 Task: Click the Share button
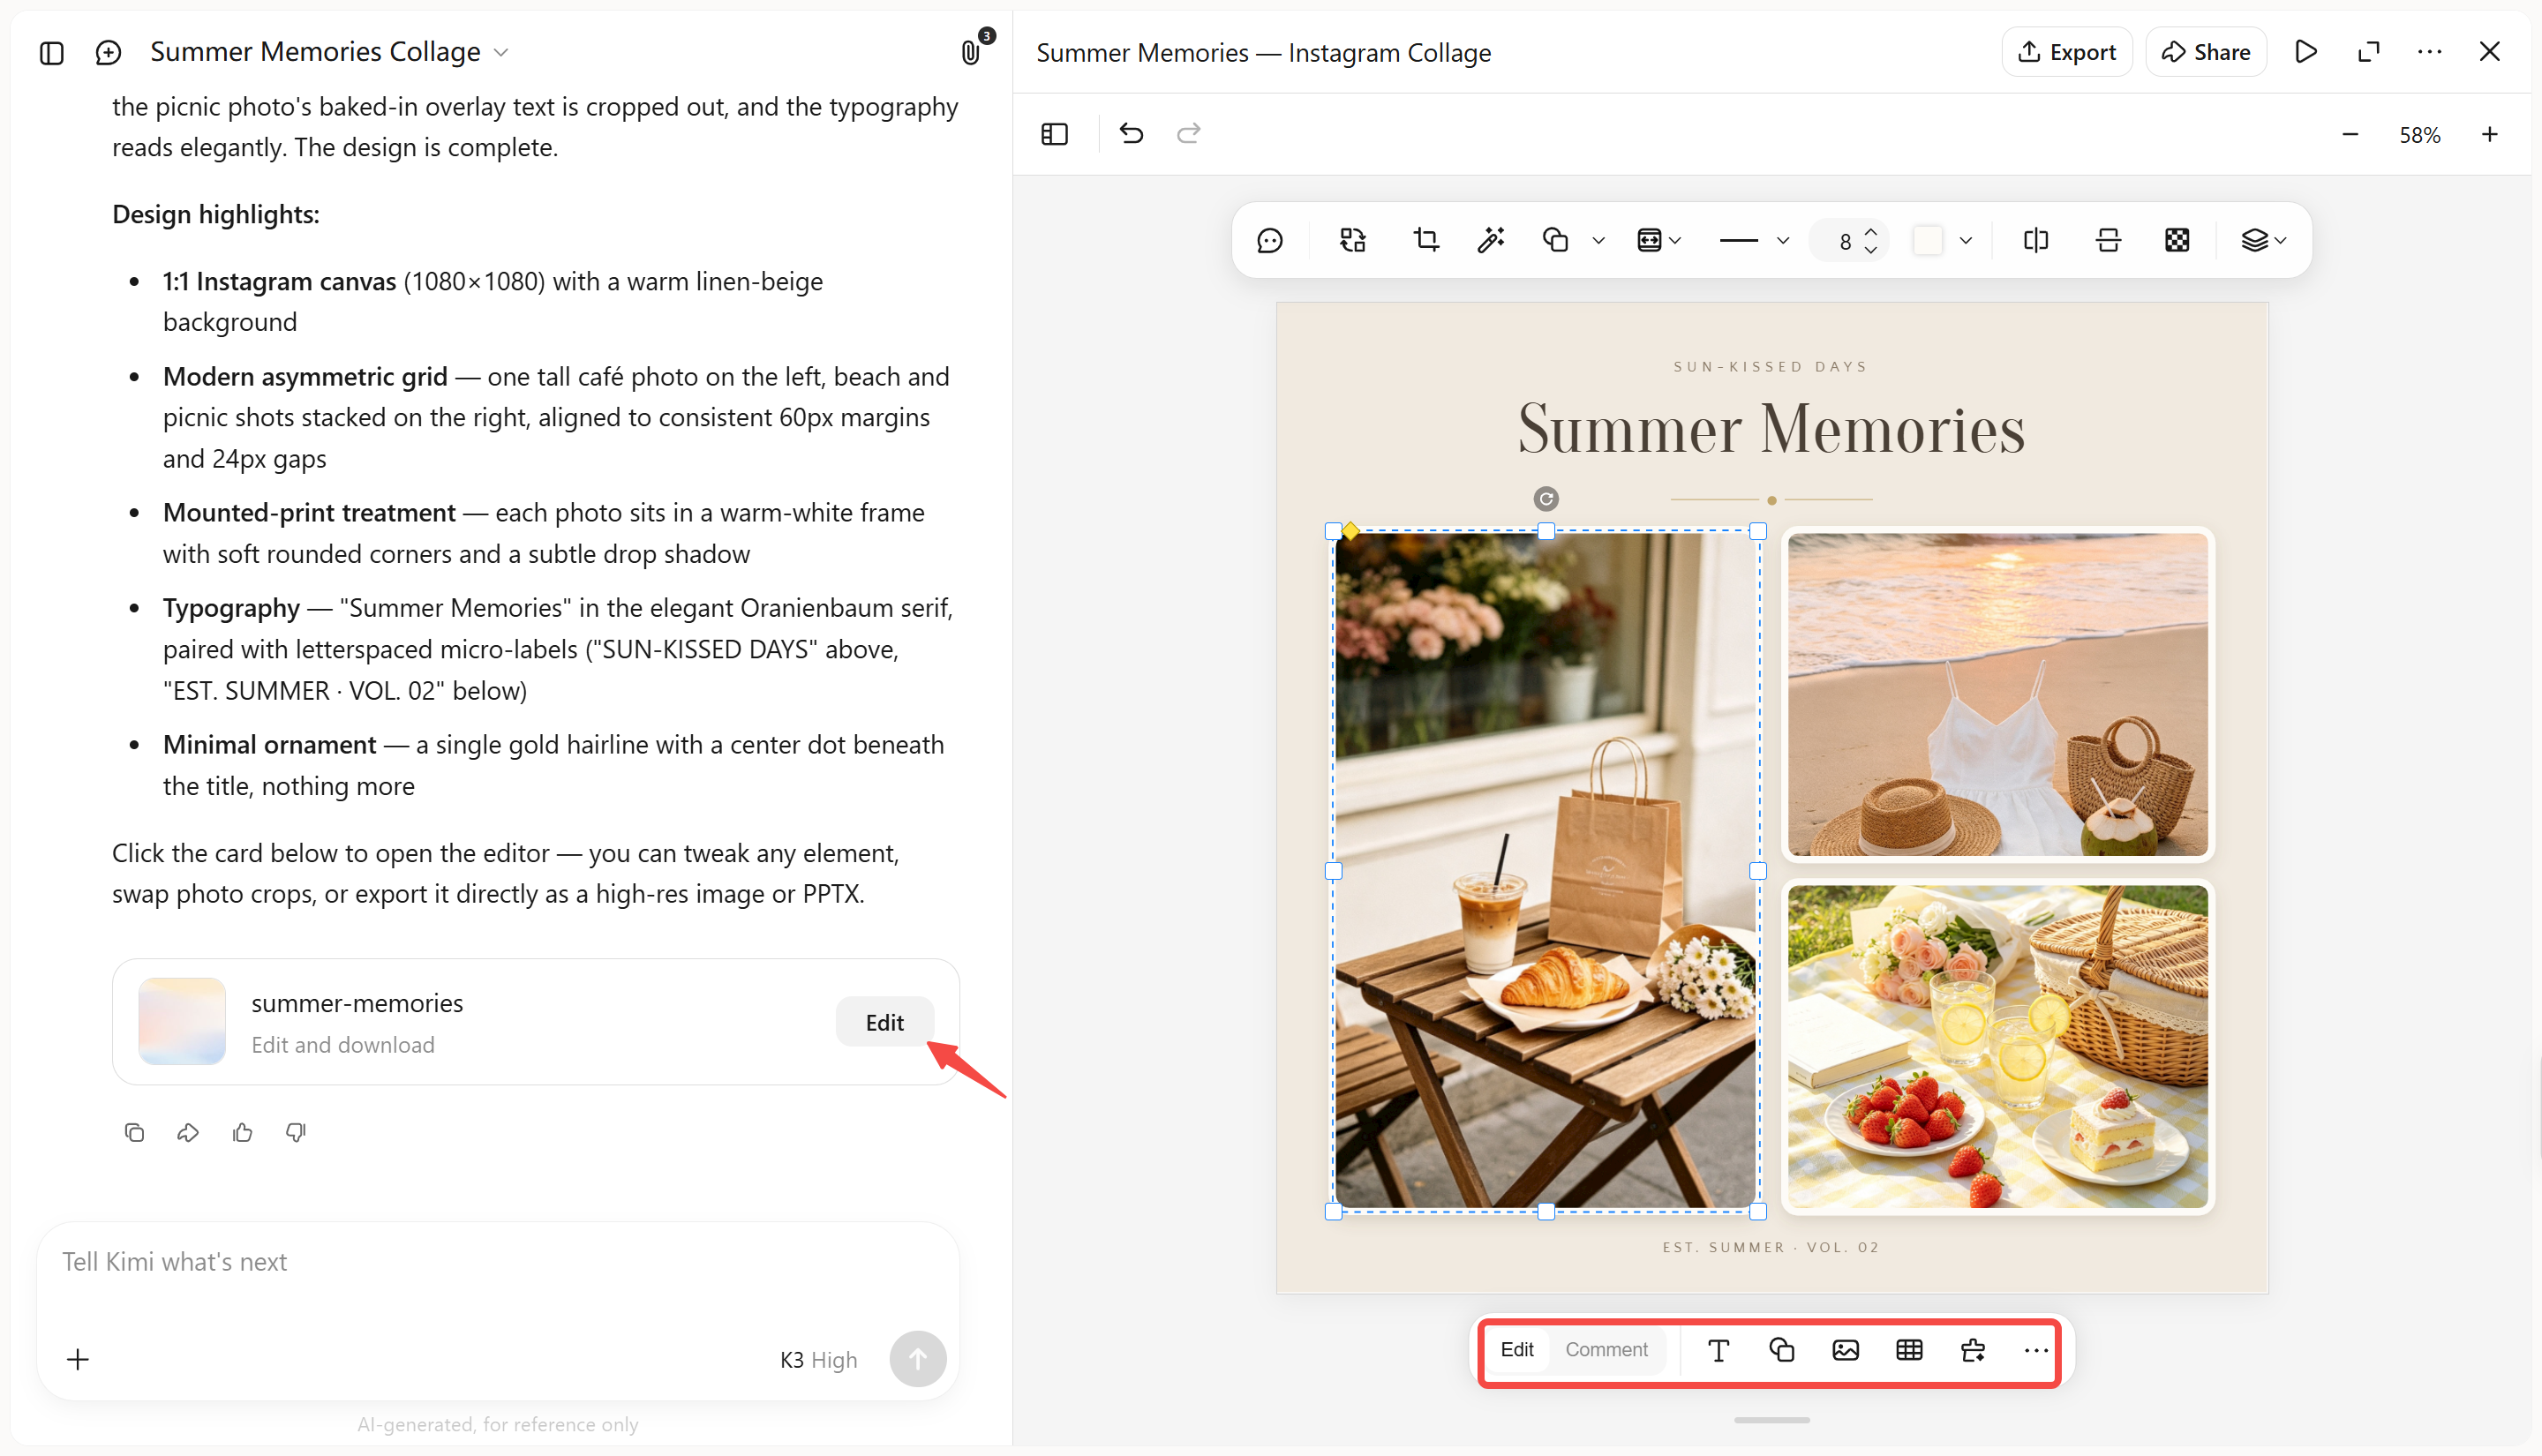(2206, 52)
